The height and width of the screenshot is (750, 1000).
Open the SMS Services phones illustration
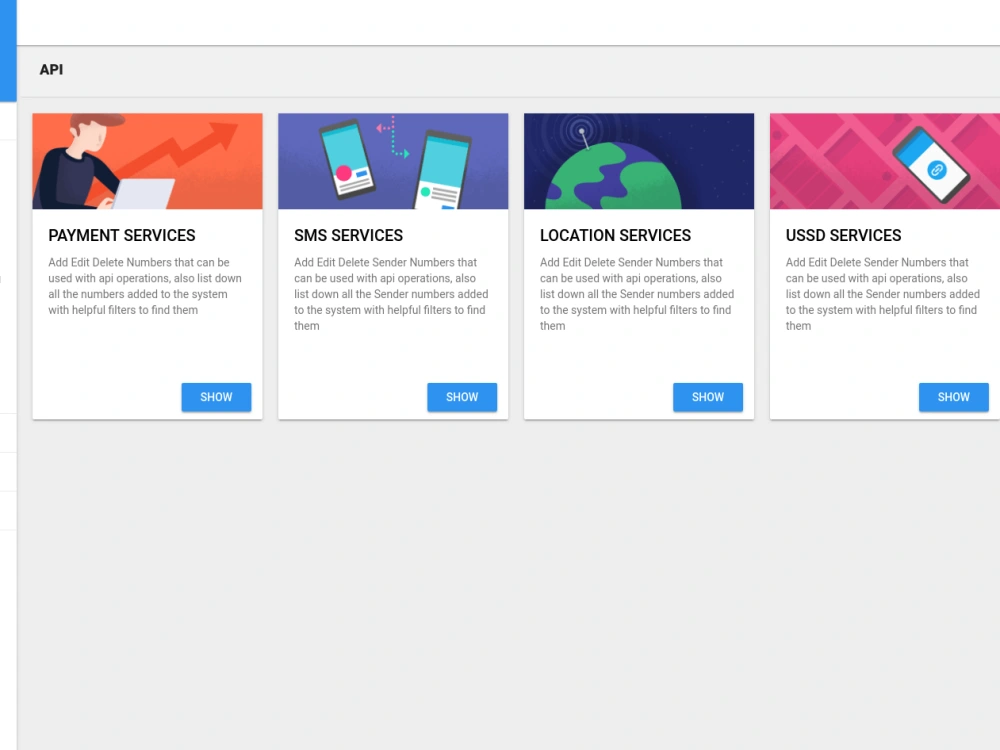pyautogui.click(x=393, y=161)
